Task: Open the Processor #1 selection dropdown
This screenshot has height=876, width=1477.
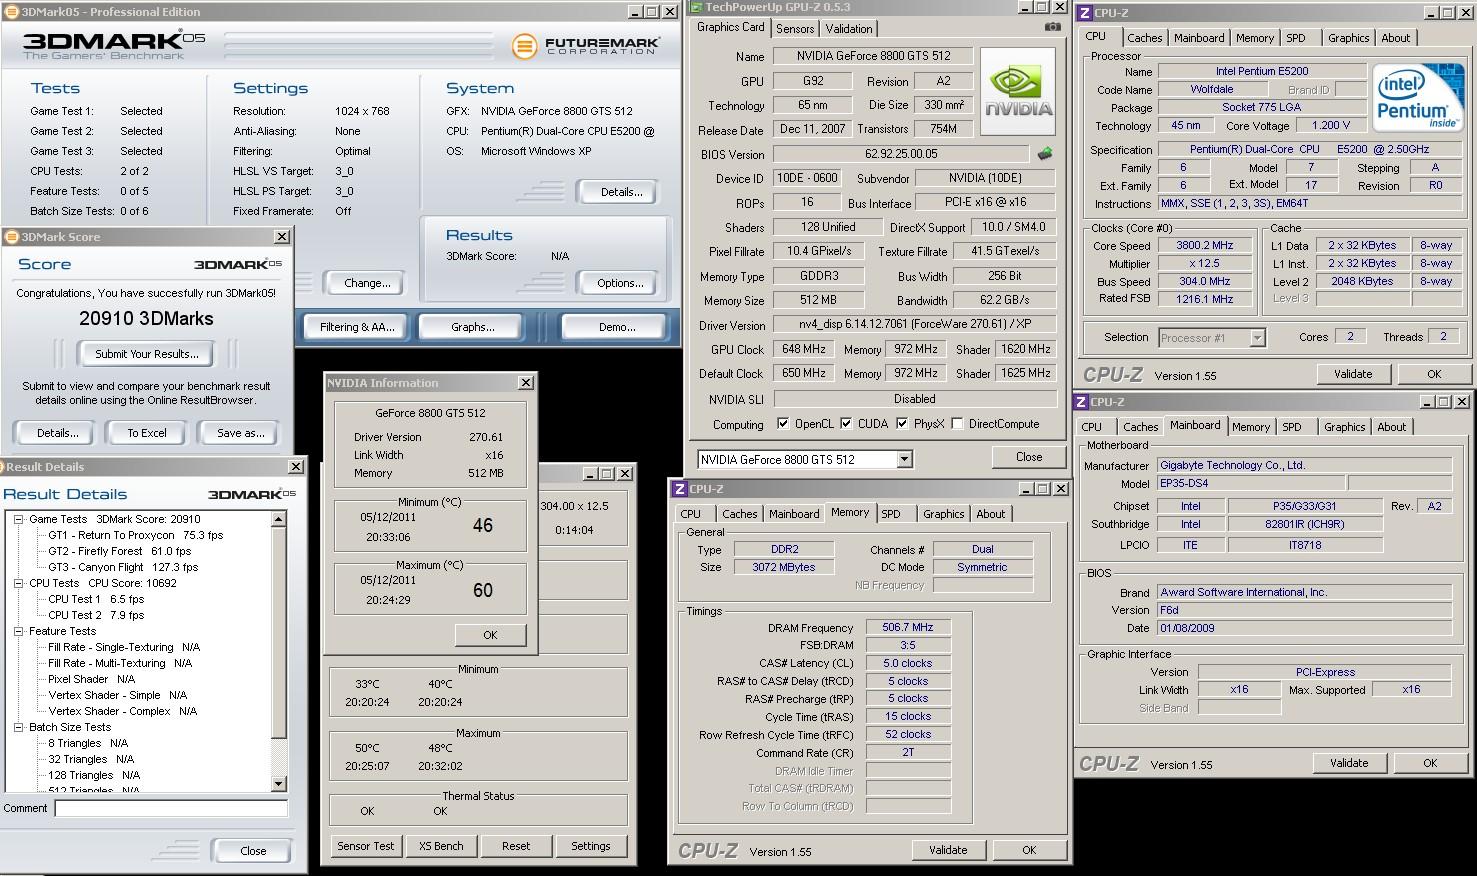Action: tap(1257, 338)
